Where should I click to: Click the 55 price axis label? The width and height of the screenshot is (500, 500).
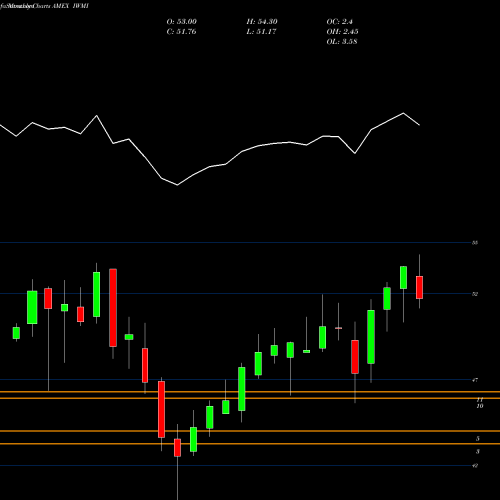pos(475,243)
